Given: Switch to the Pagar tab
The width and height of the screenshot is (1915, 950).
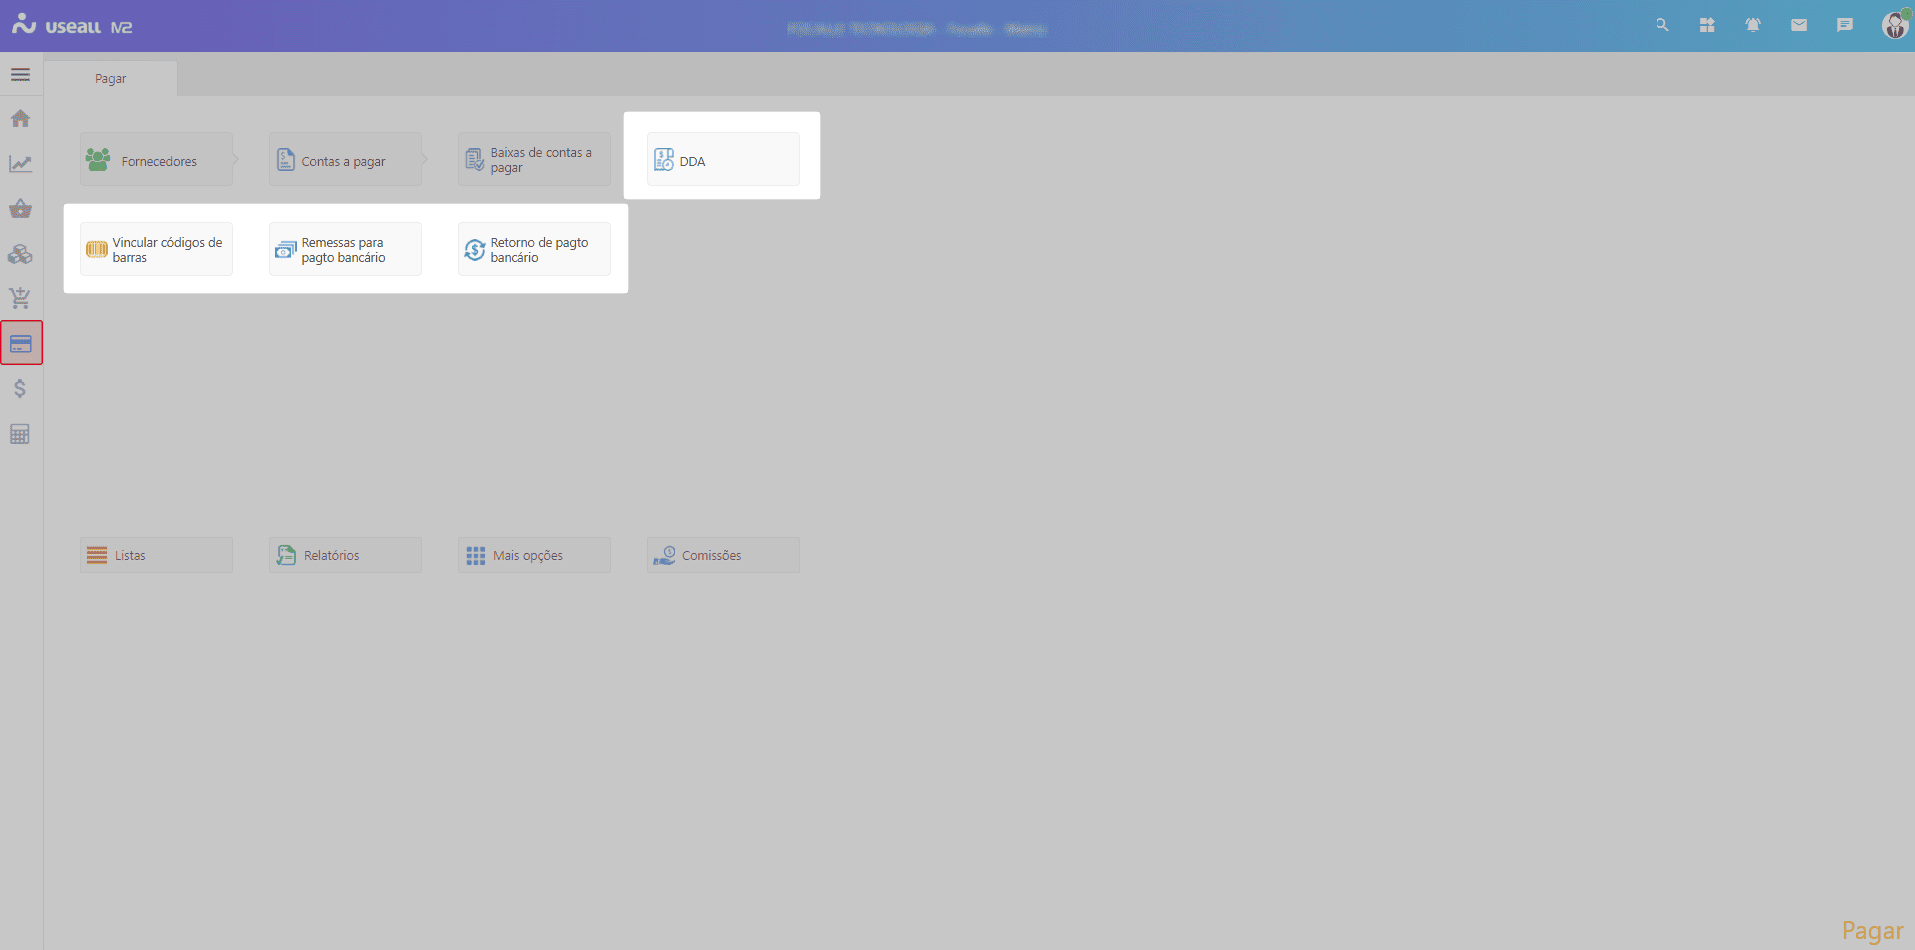Looking at the screenshot, I should [111, 79].
